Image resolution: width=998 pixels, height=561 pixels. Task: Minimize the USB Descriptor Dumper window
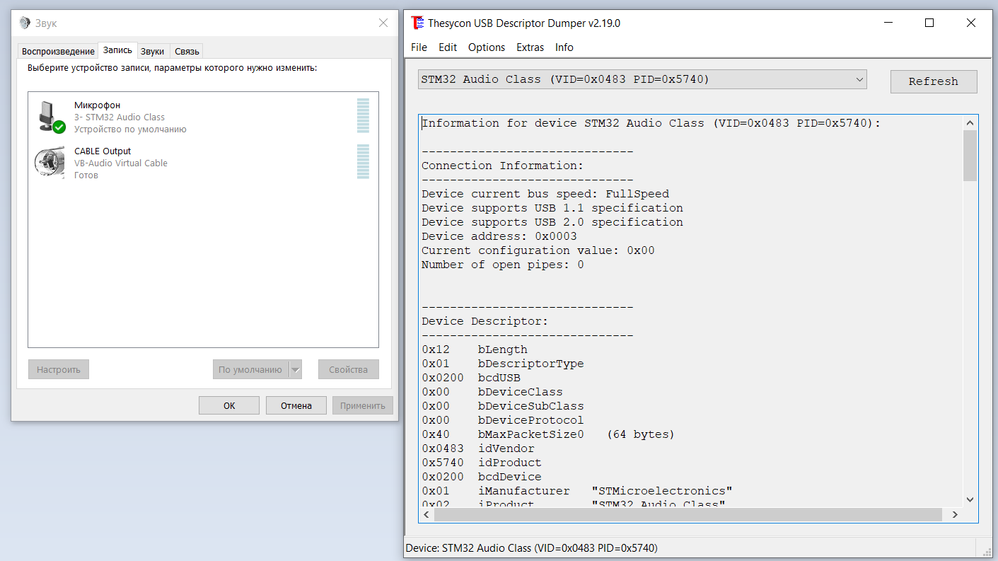889,23
